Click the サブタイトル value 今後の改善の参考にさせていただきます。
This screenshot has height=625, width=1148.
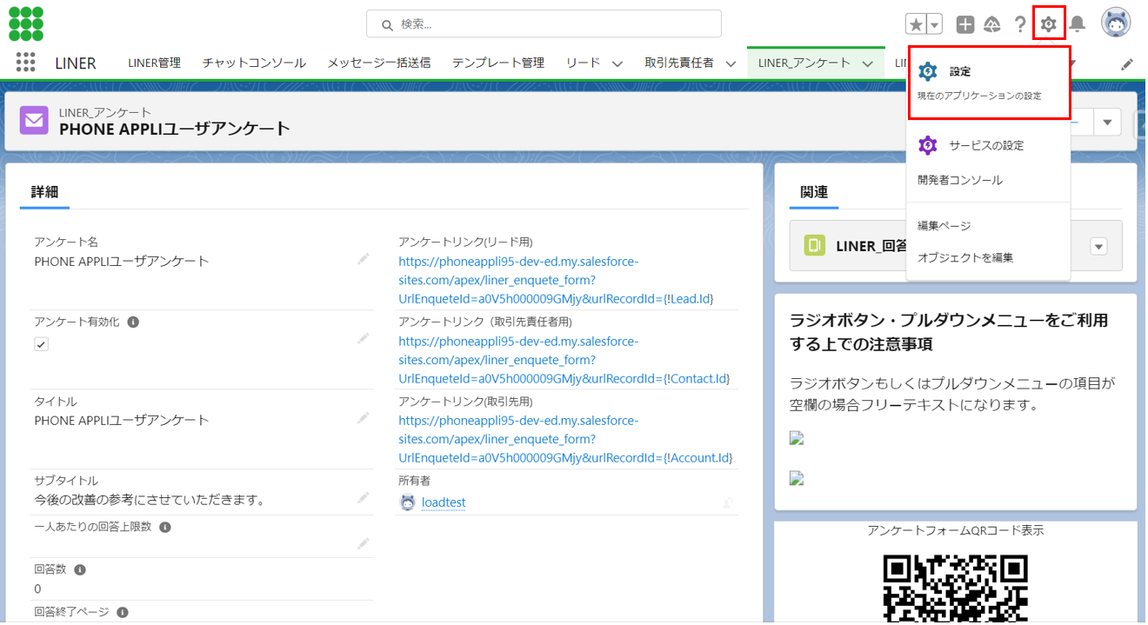149,500
